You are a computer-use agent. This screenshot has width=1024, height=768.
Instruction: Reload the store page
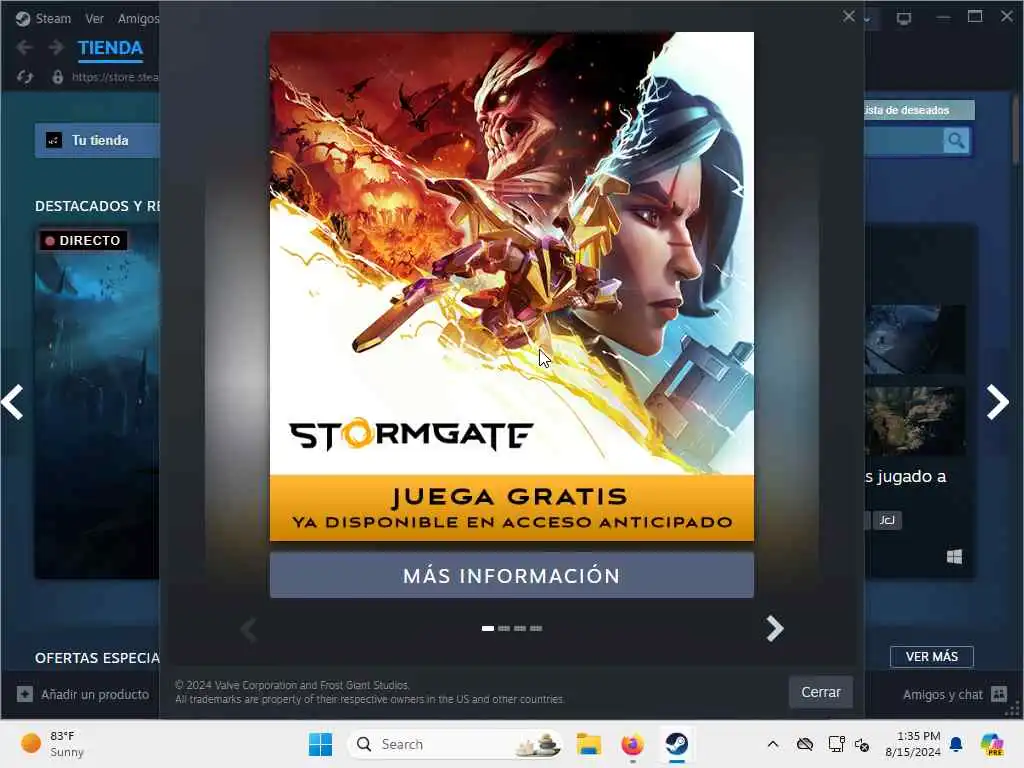pyautogui.click(x=25, y=77)
